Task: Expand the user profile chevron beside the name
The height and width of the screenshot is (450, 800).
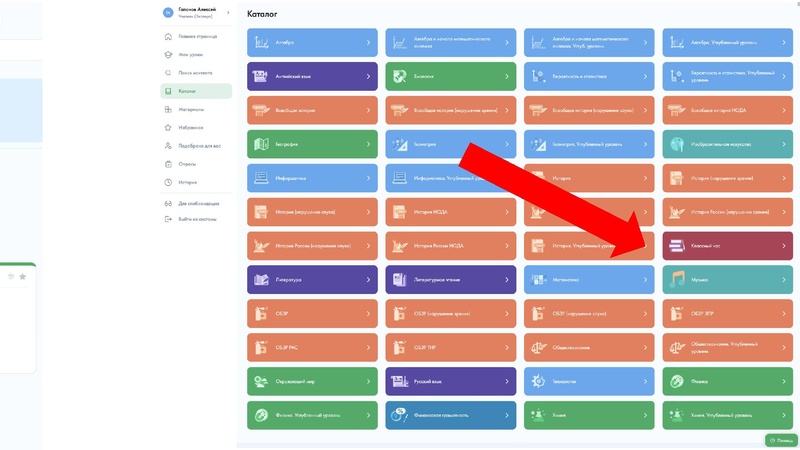Action: tap(229, 13)
